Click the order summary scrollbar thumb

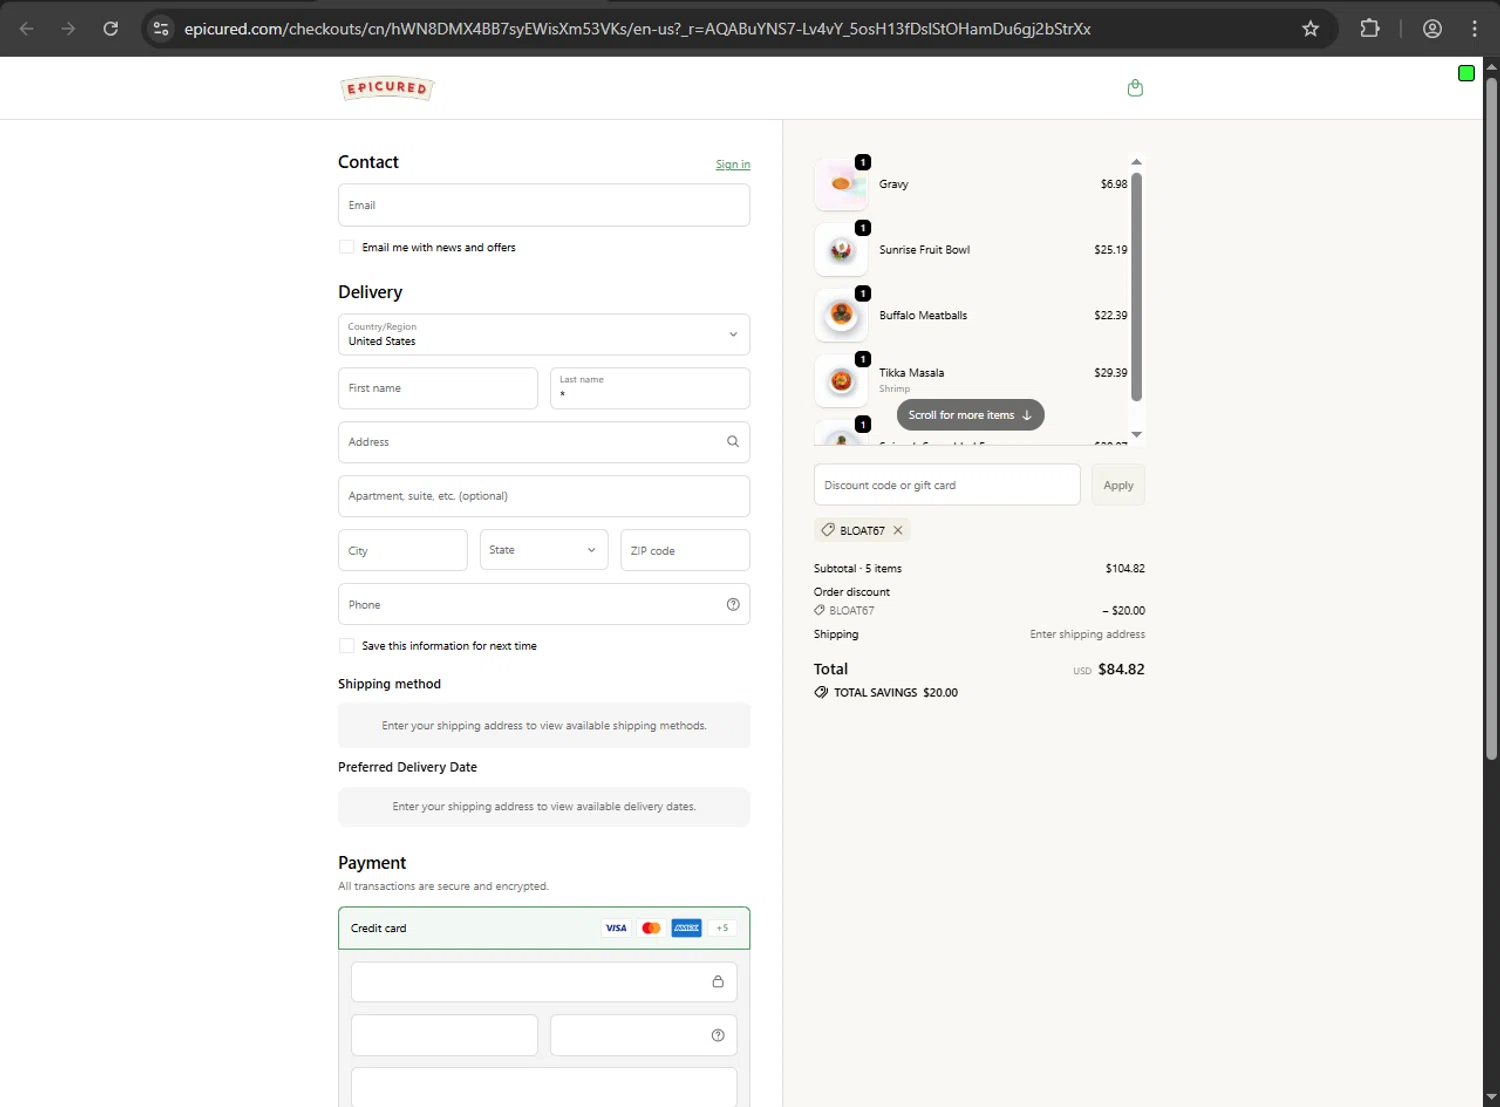coord(1136,287)
